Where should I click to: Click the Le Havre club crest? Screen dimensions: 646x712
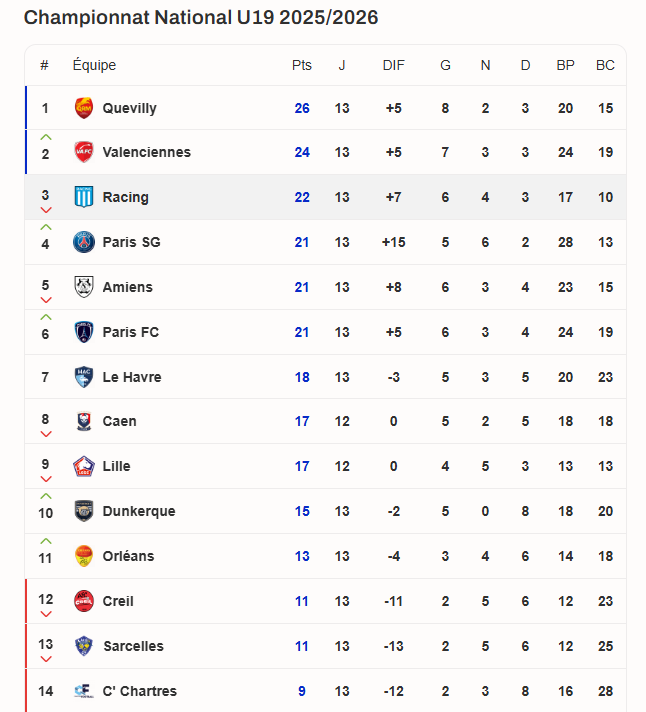[84, 377]
